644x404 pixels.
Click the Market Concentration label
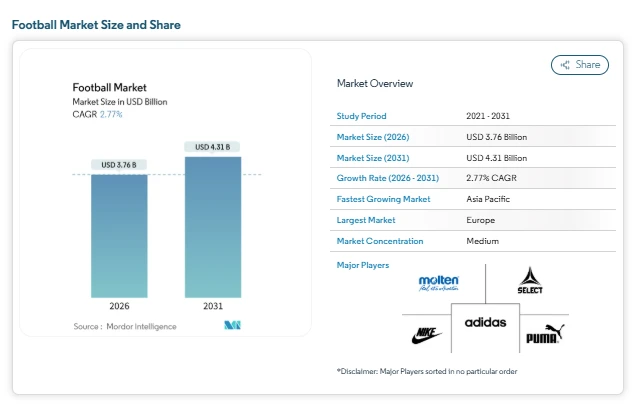pos(380,241)
